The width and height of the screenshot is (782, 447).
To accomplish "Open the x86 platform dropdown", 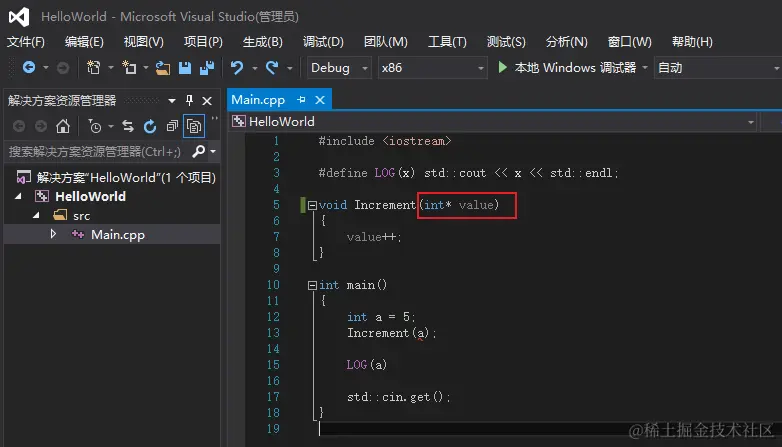I will (x=432, y=67).
